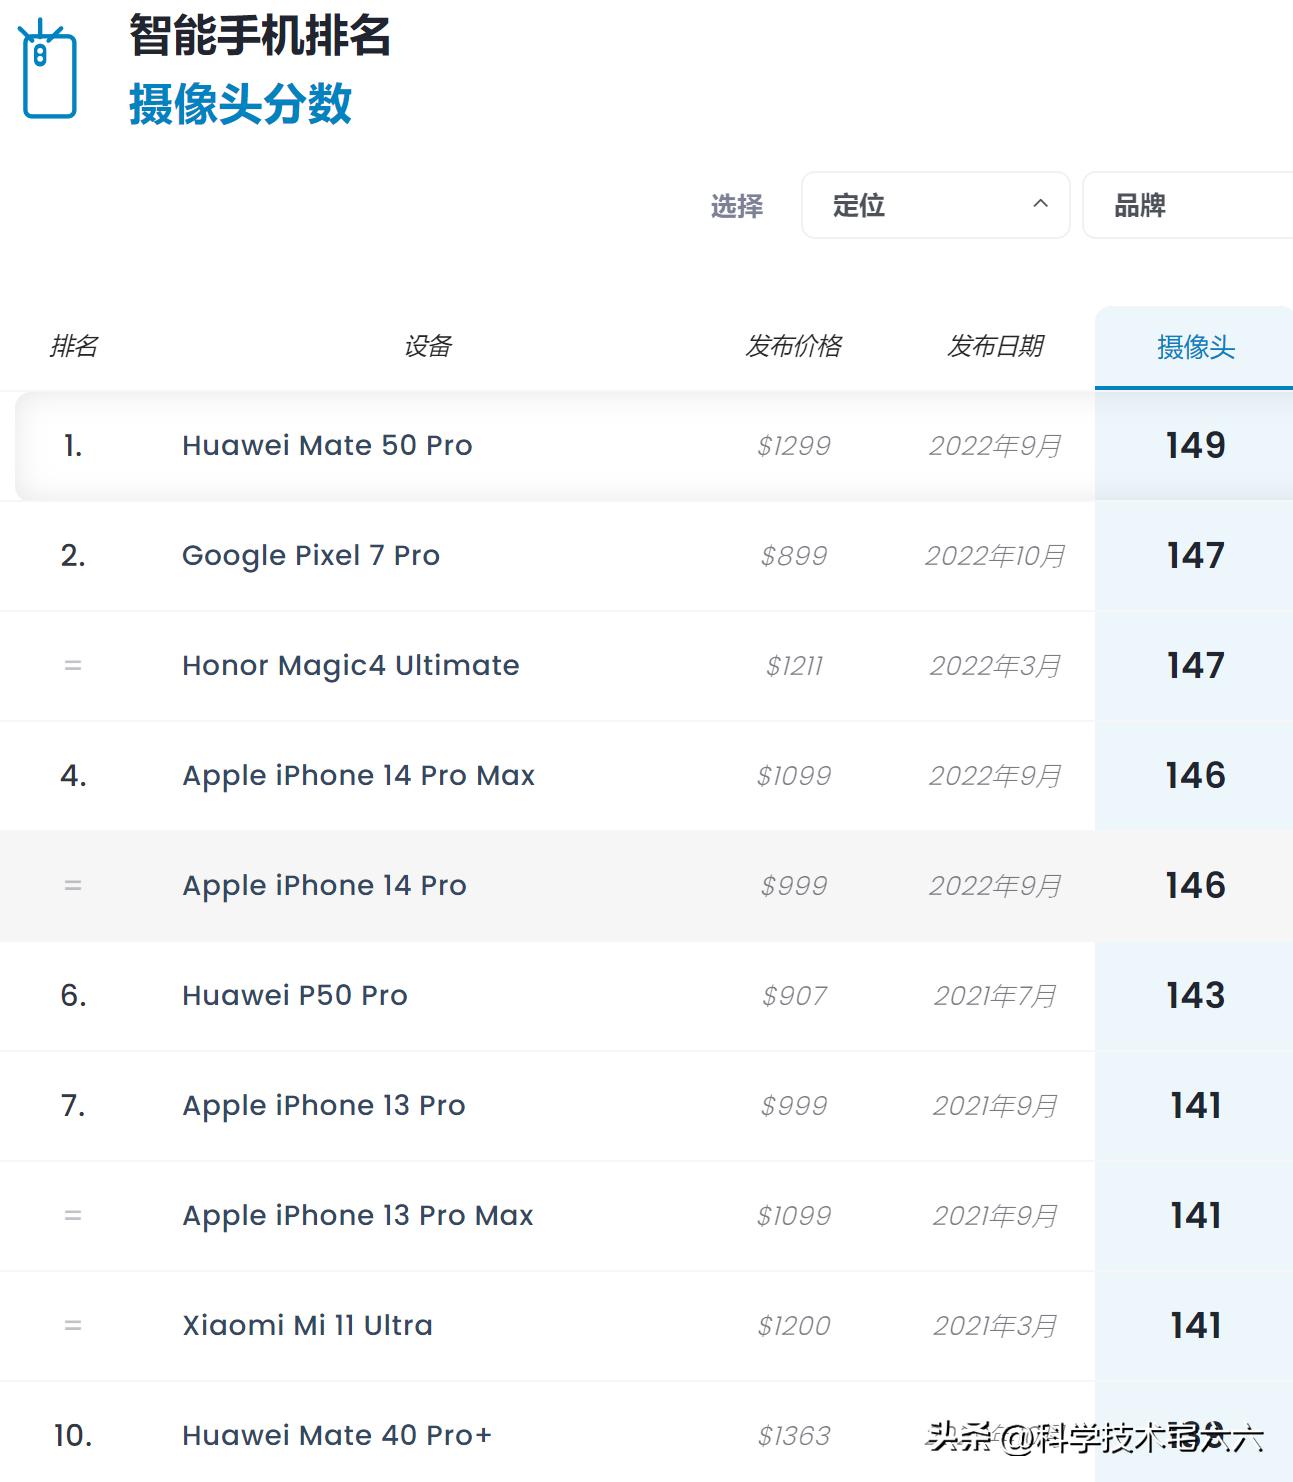Collapse the 定位 dropdown via its chevron

(1041, 205)
